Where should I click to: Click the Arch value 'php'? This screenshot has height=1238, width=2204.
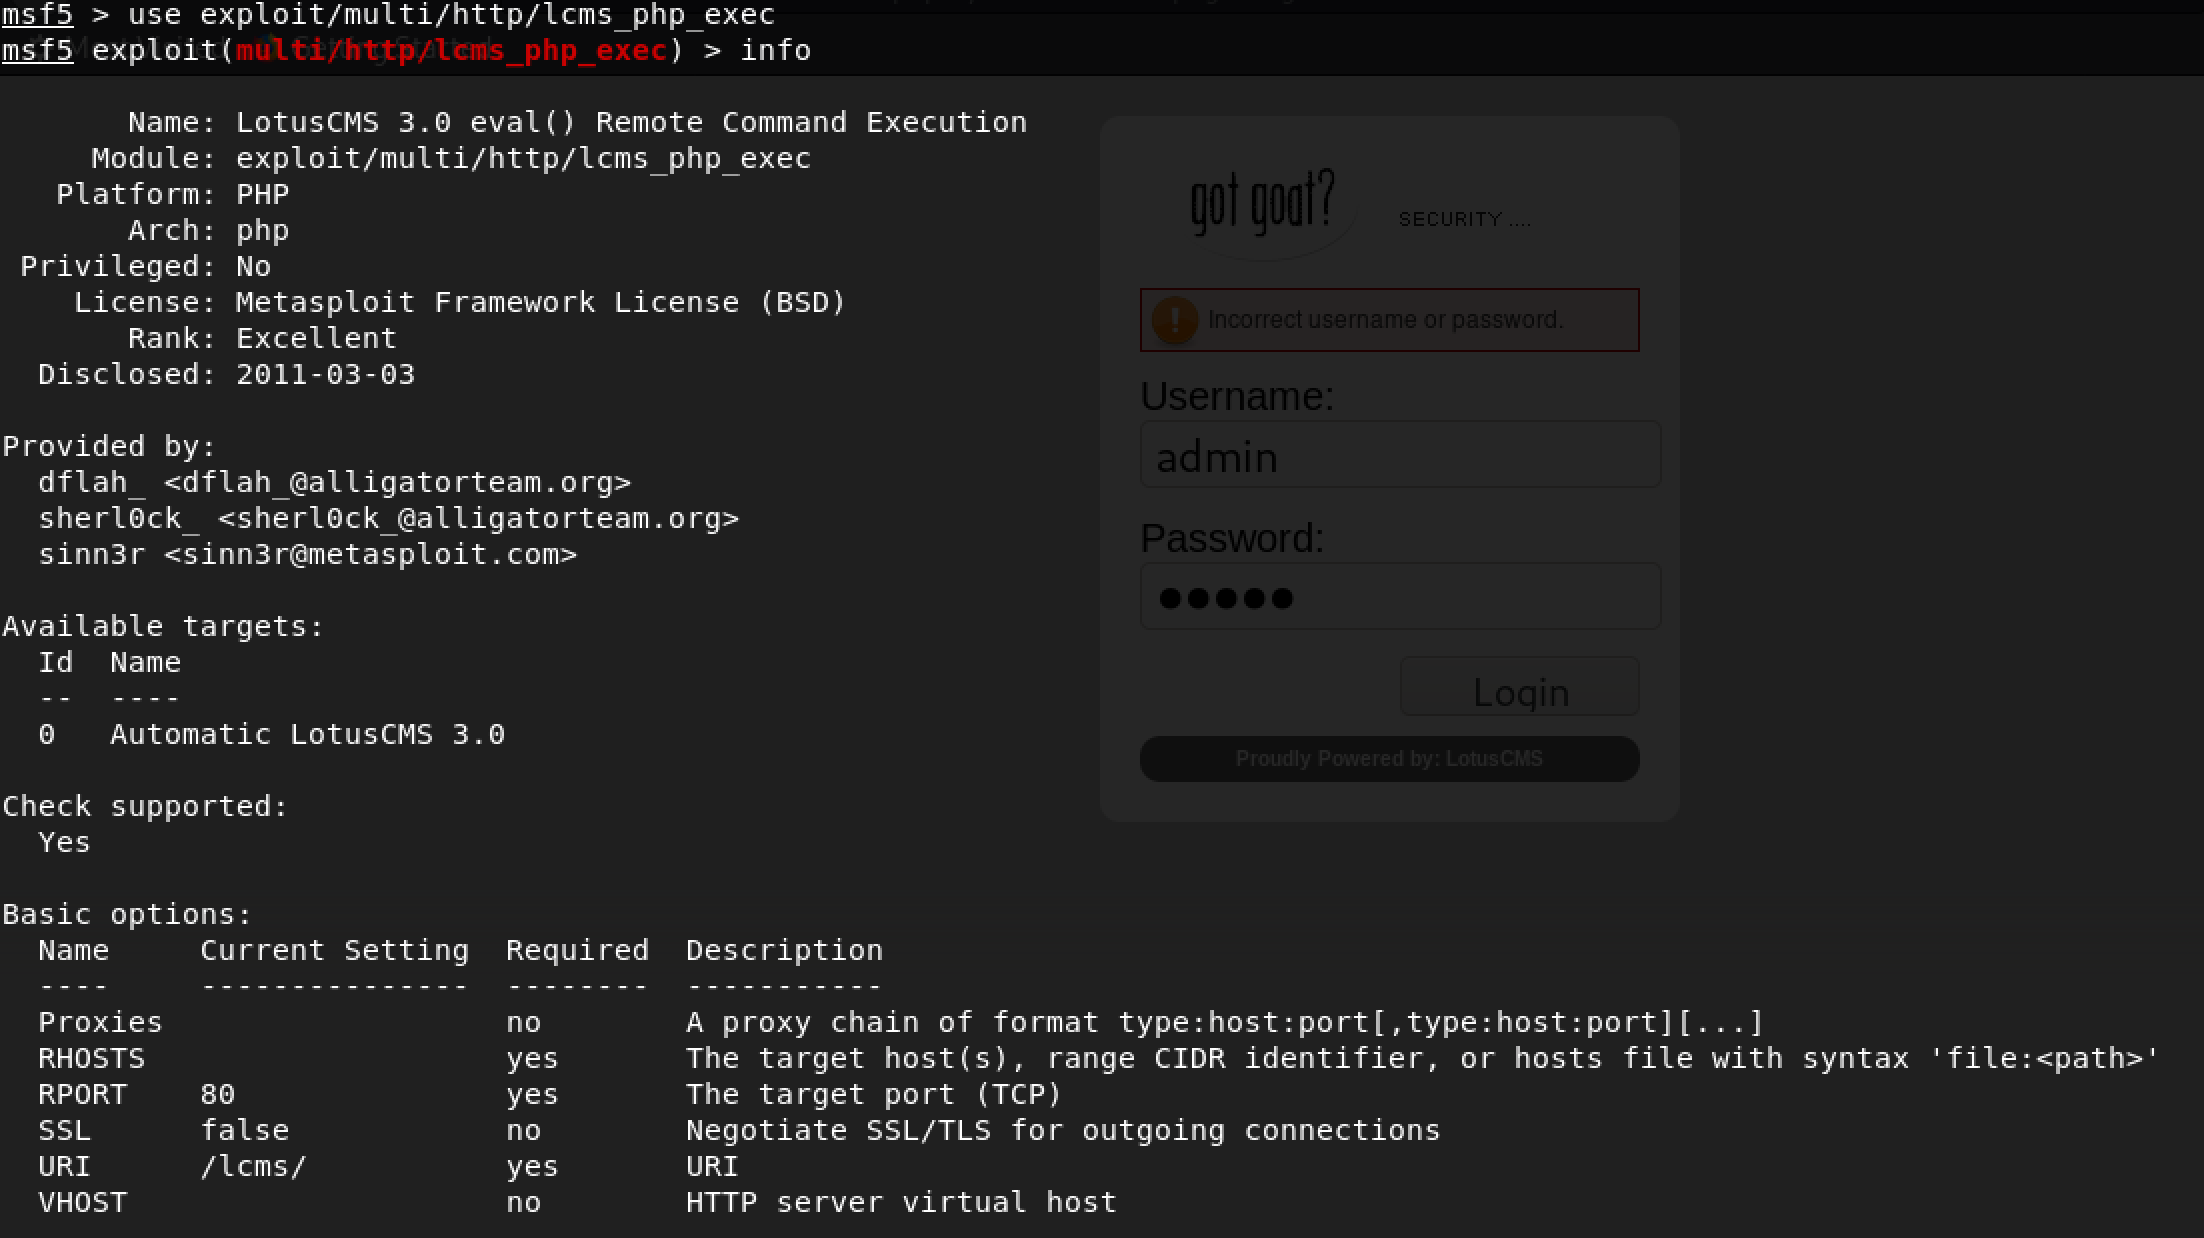click(x=263, y=231)
